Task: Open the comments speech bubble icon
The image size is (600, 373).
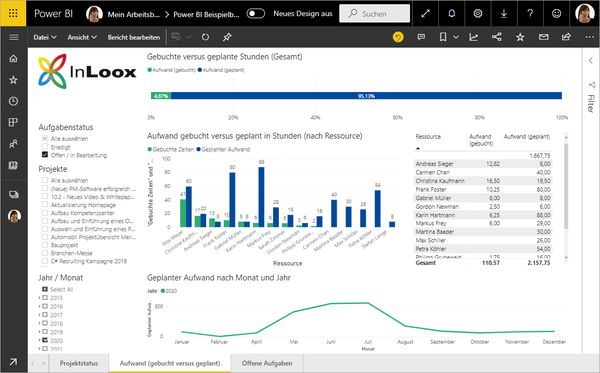Action: pos(421,37)
